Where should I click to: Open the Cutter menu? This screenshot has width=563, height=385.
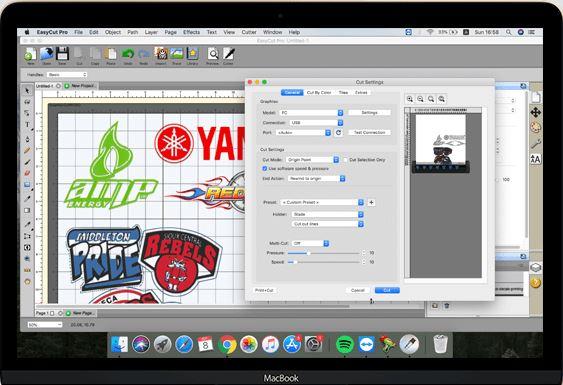click(249, 32)
